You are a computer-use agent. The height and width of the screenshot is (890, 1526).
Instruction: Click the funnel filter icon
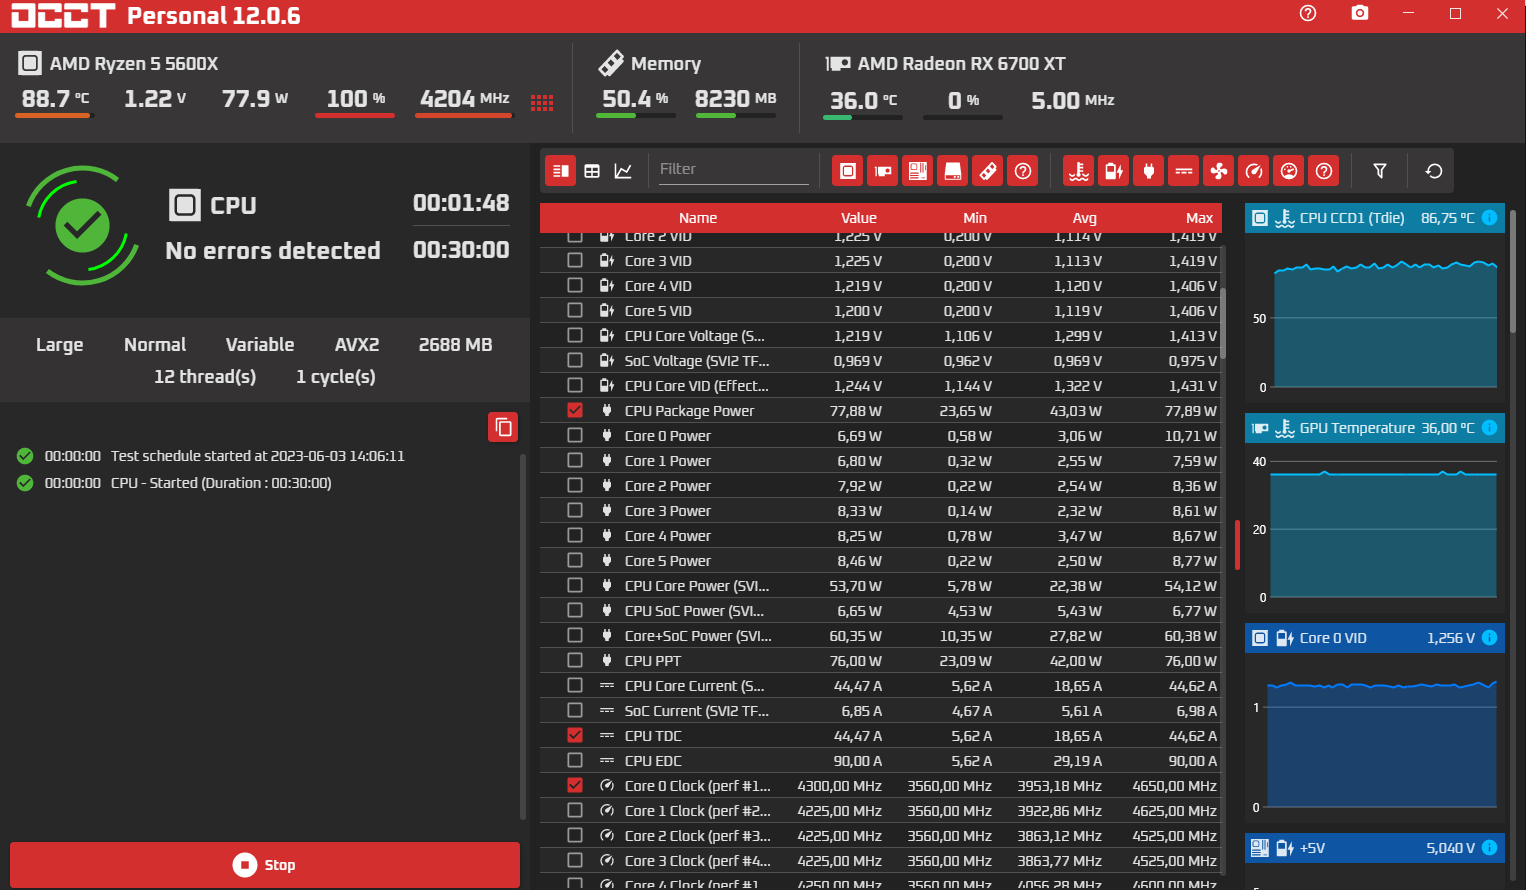[1380, 171]
